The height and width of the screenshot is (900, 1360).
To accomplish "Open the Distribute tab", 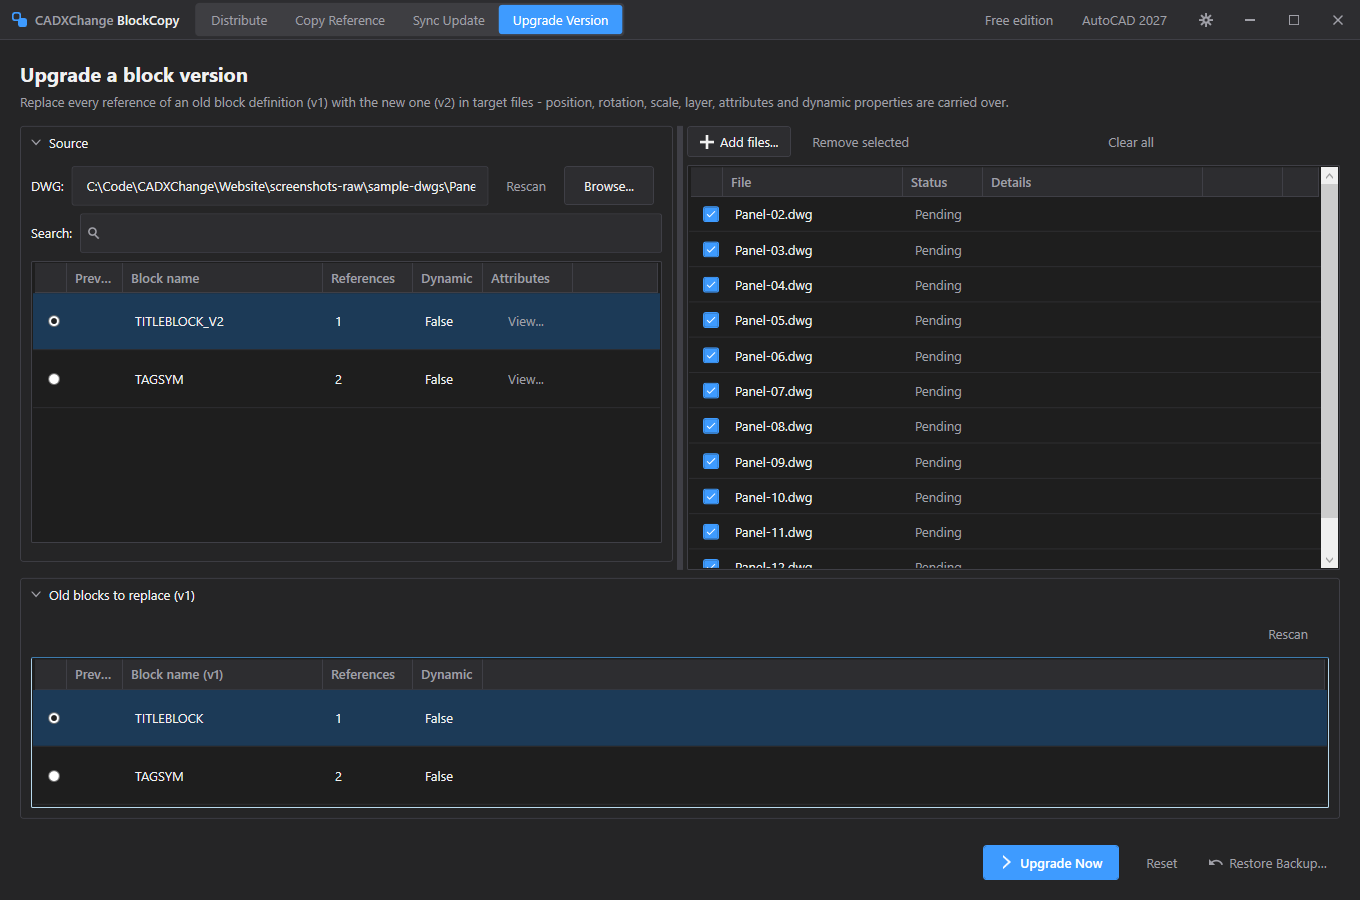I will pyautogui.click(x=239, y=20).
